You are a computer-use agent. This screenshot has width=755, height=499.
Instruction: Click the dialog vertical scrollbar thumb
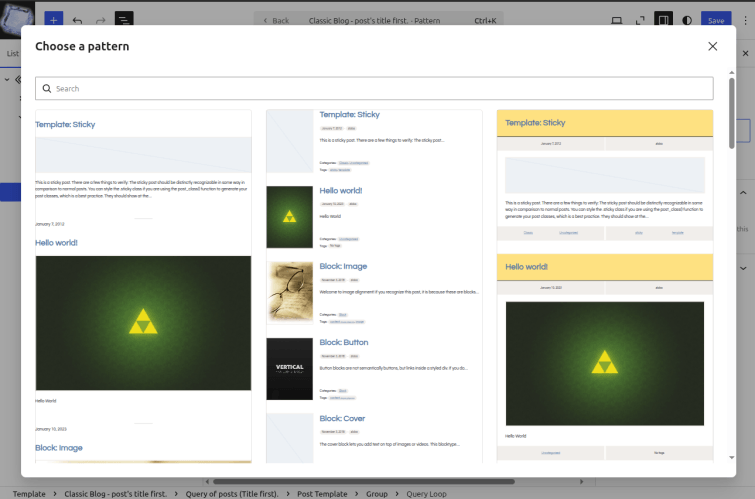coord(731,113)
